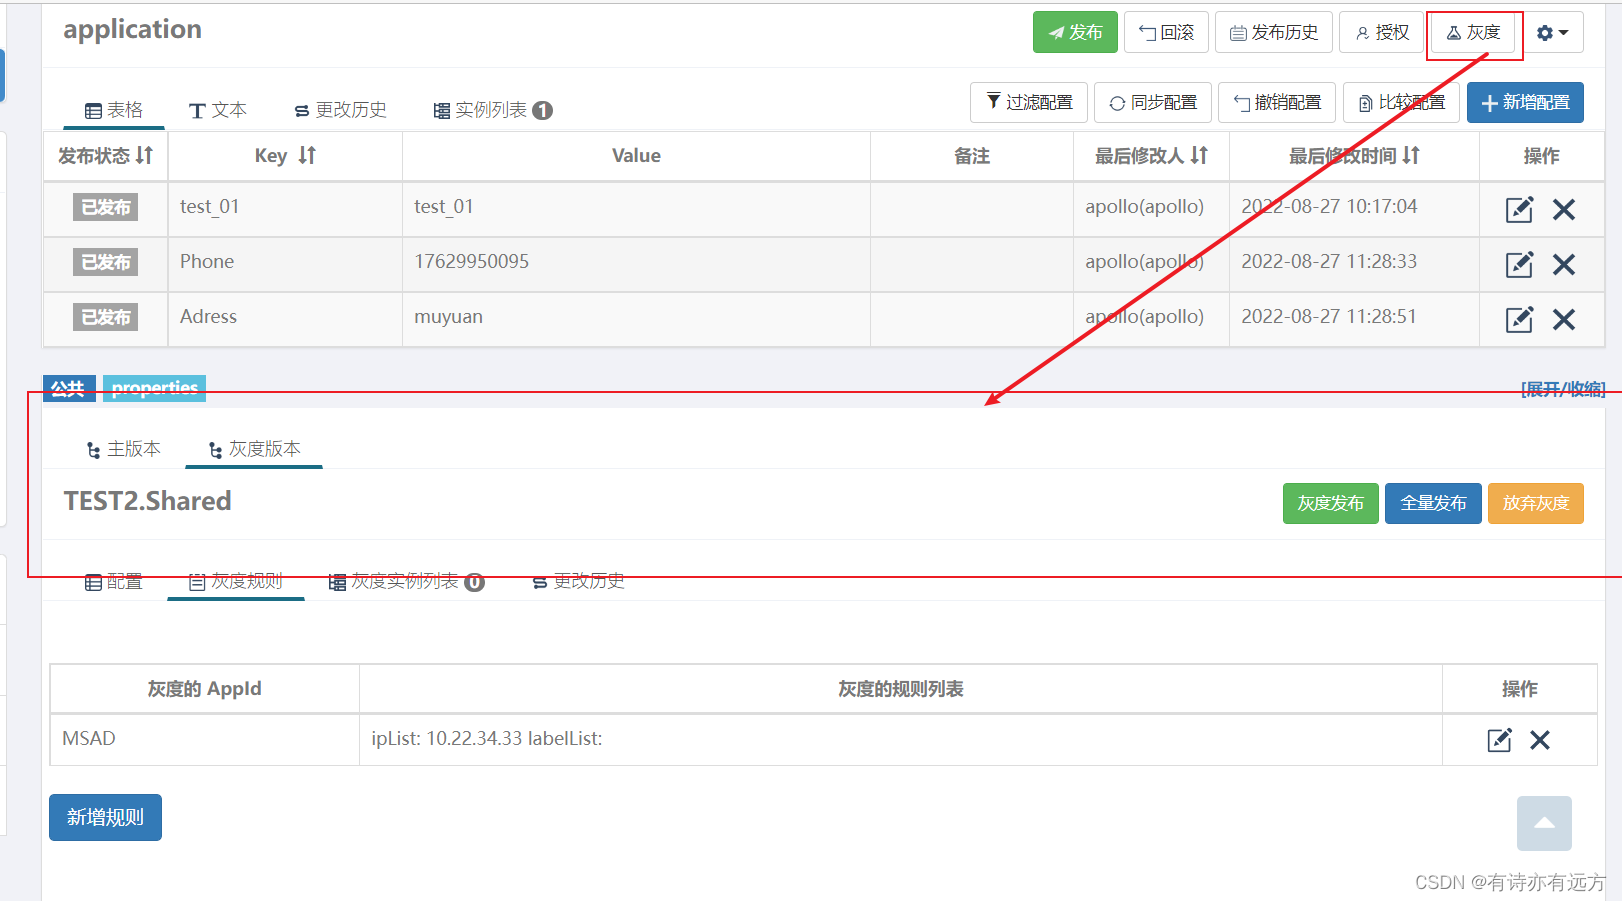Delete the test_01 configuration row

pos(1564,209)
